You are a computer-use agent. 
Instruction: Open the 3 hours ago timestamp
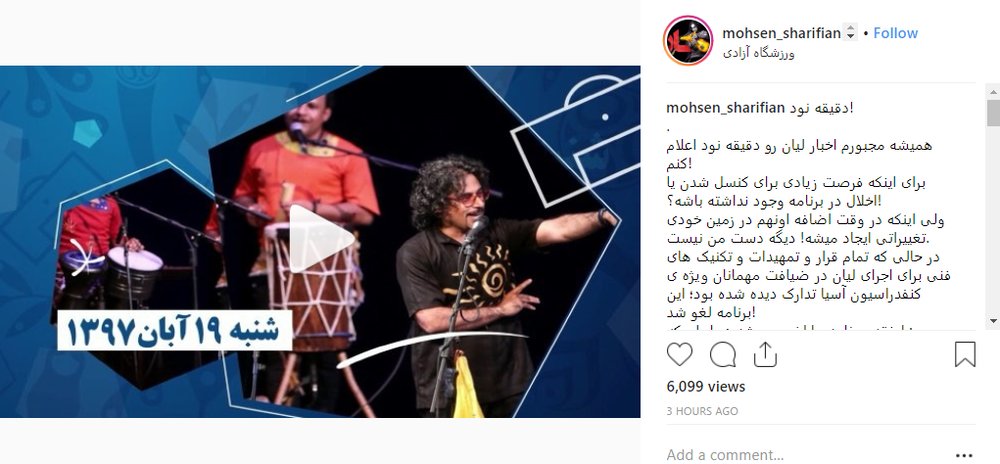[702, 412]
